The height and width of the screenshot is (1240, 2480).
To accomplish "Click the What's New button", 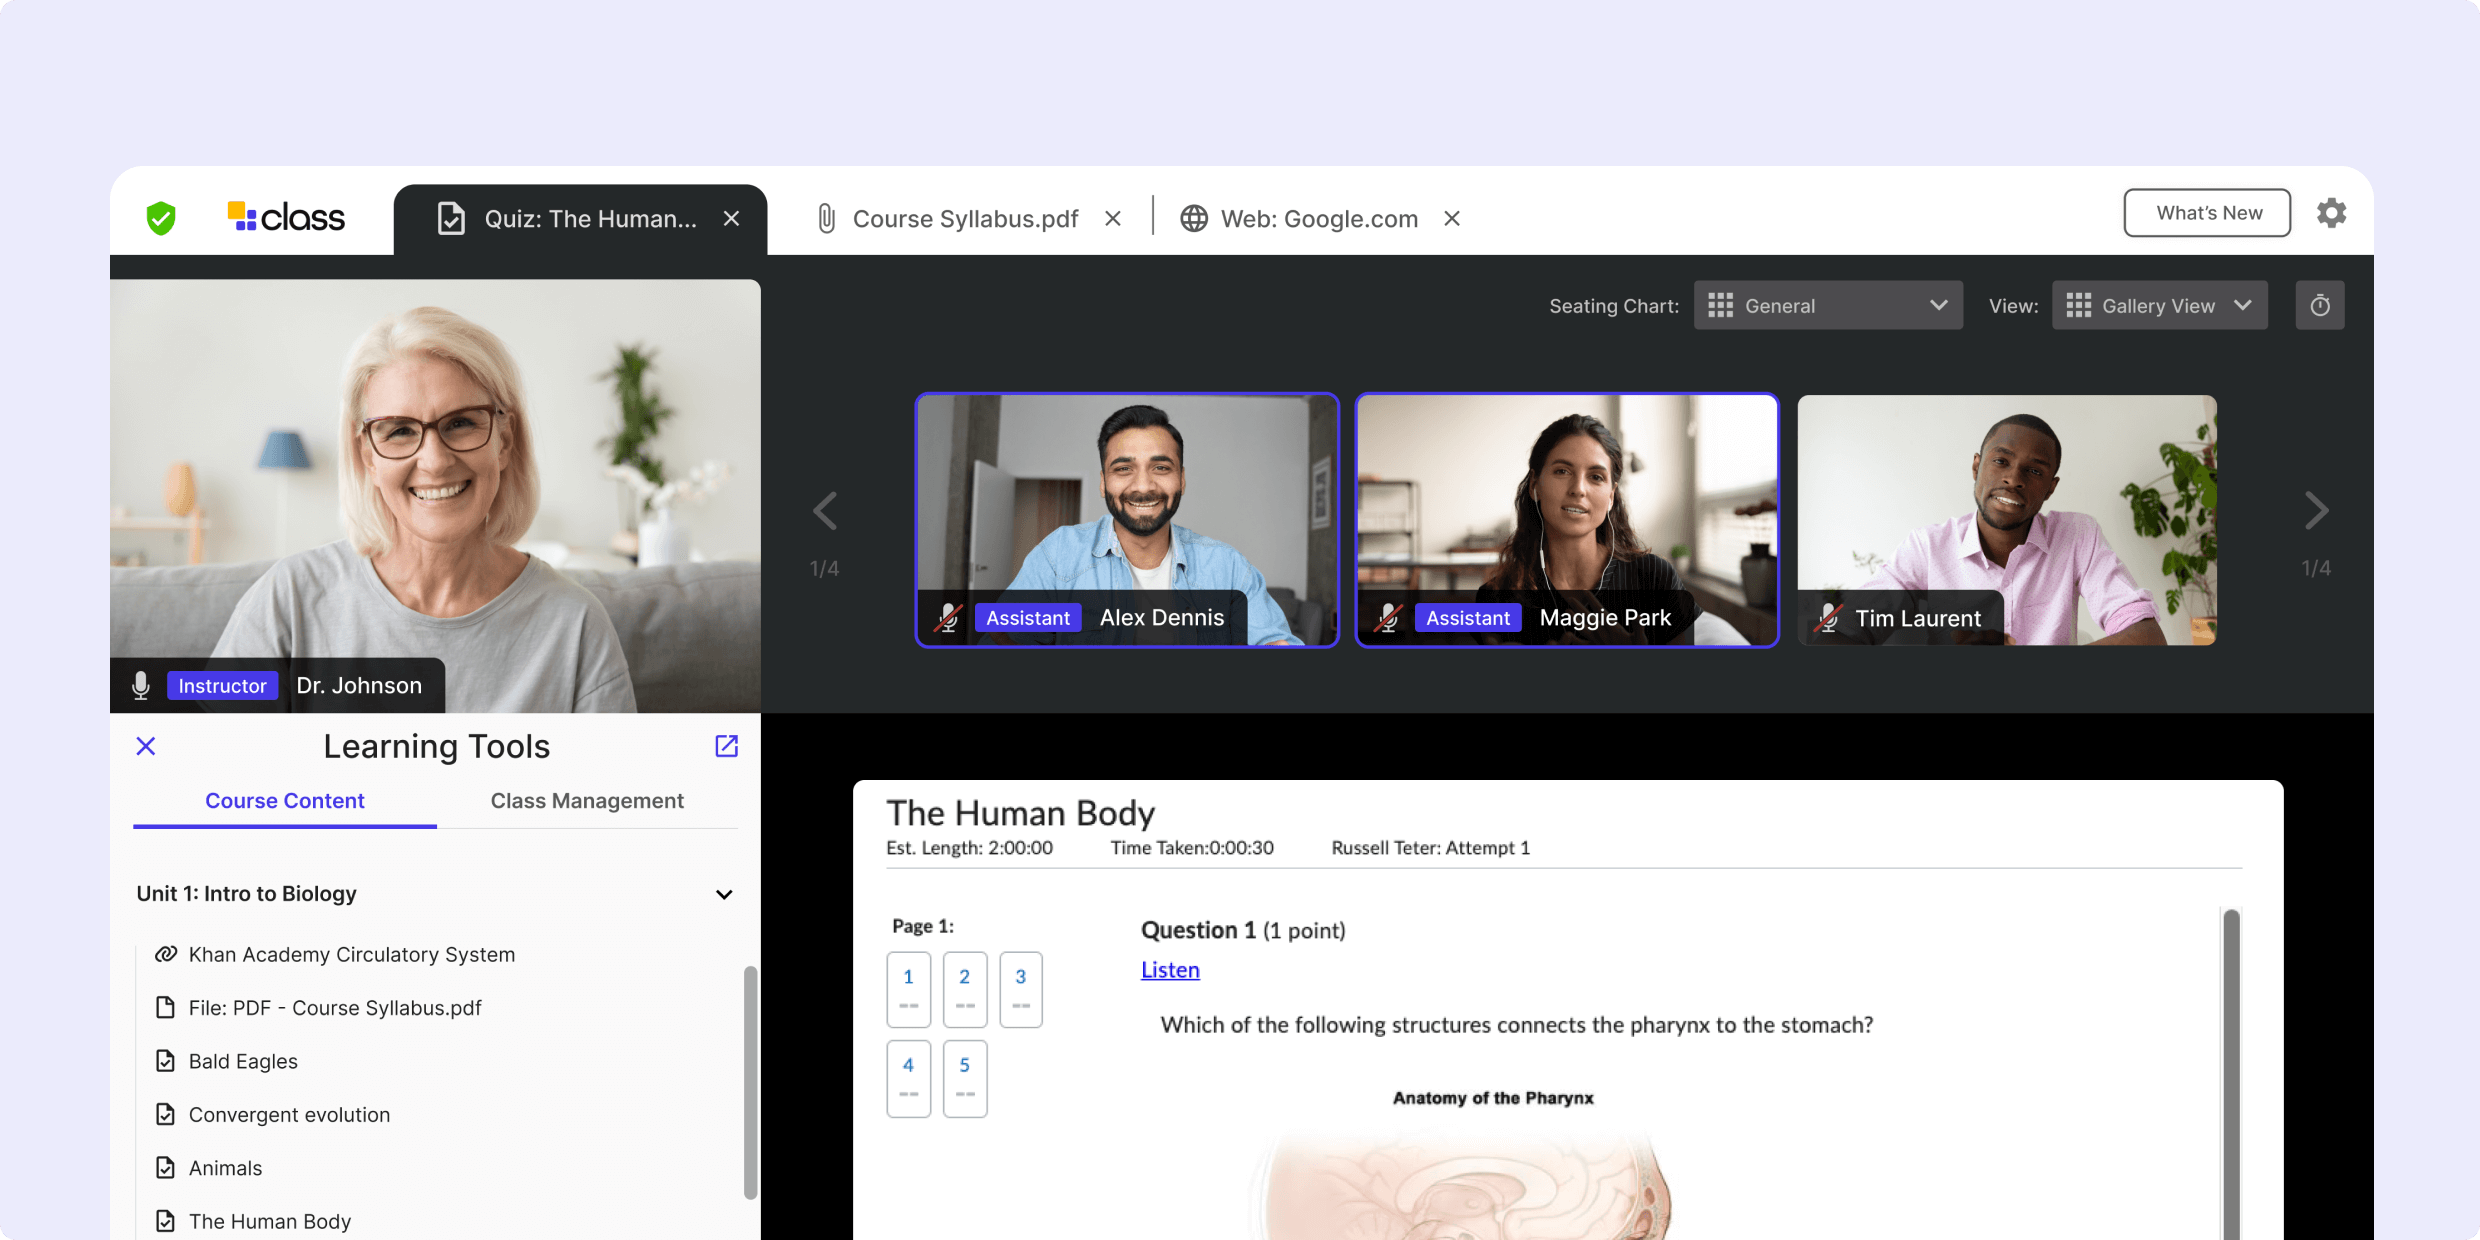I will (2207, 213).
